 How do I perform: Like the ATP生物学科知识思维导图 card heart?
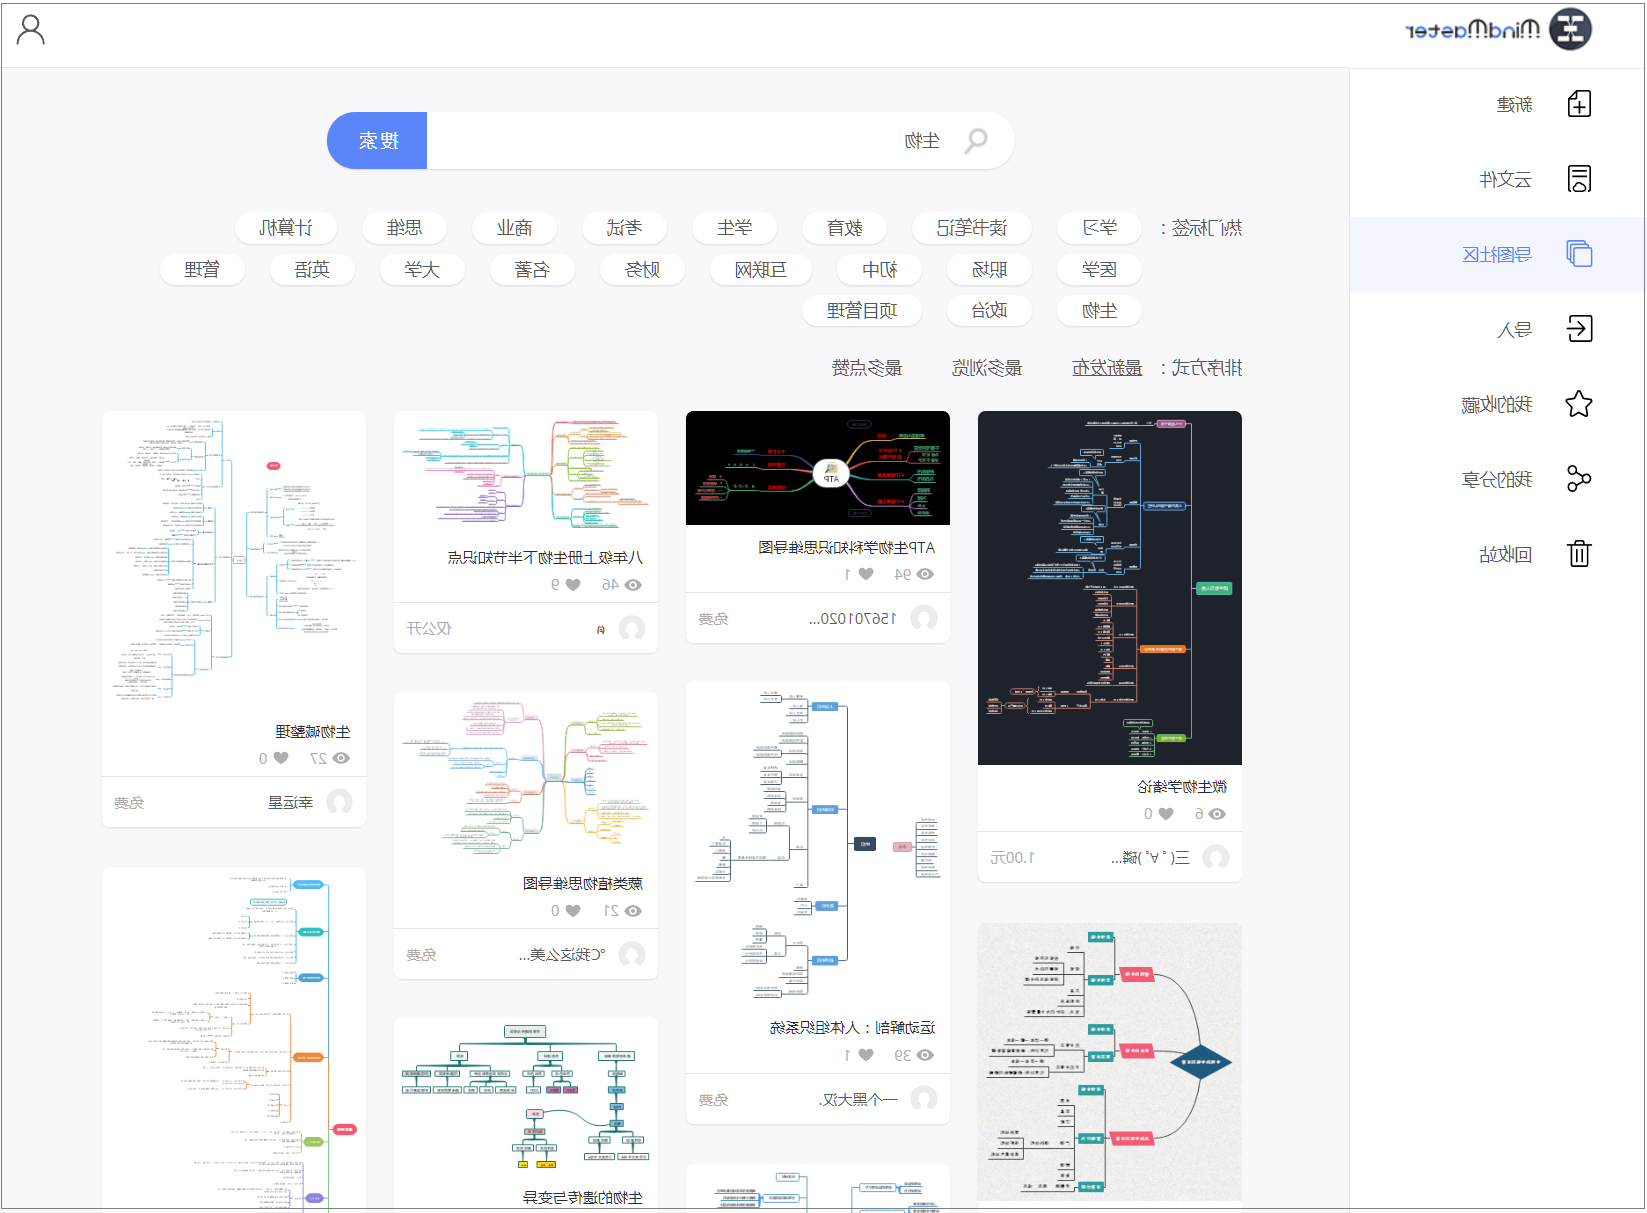pyautogui.click(x=866, y=574)
